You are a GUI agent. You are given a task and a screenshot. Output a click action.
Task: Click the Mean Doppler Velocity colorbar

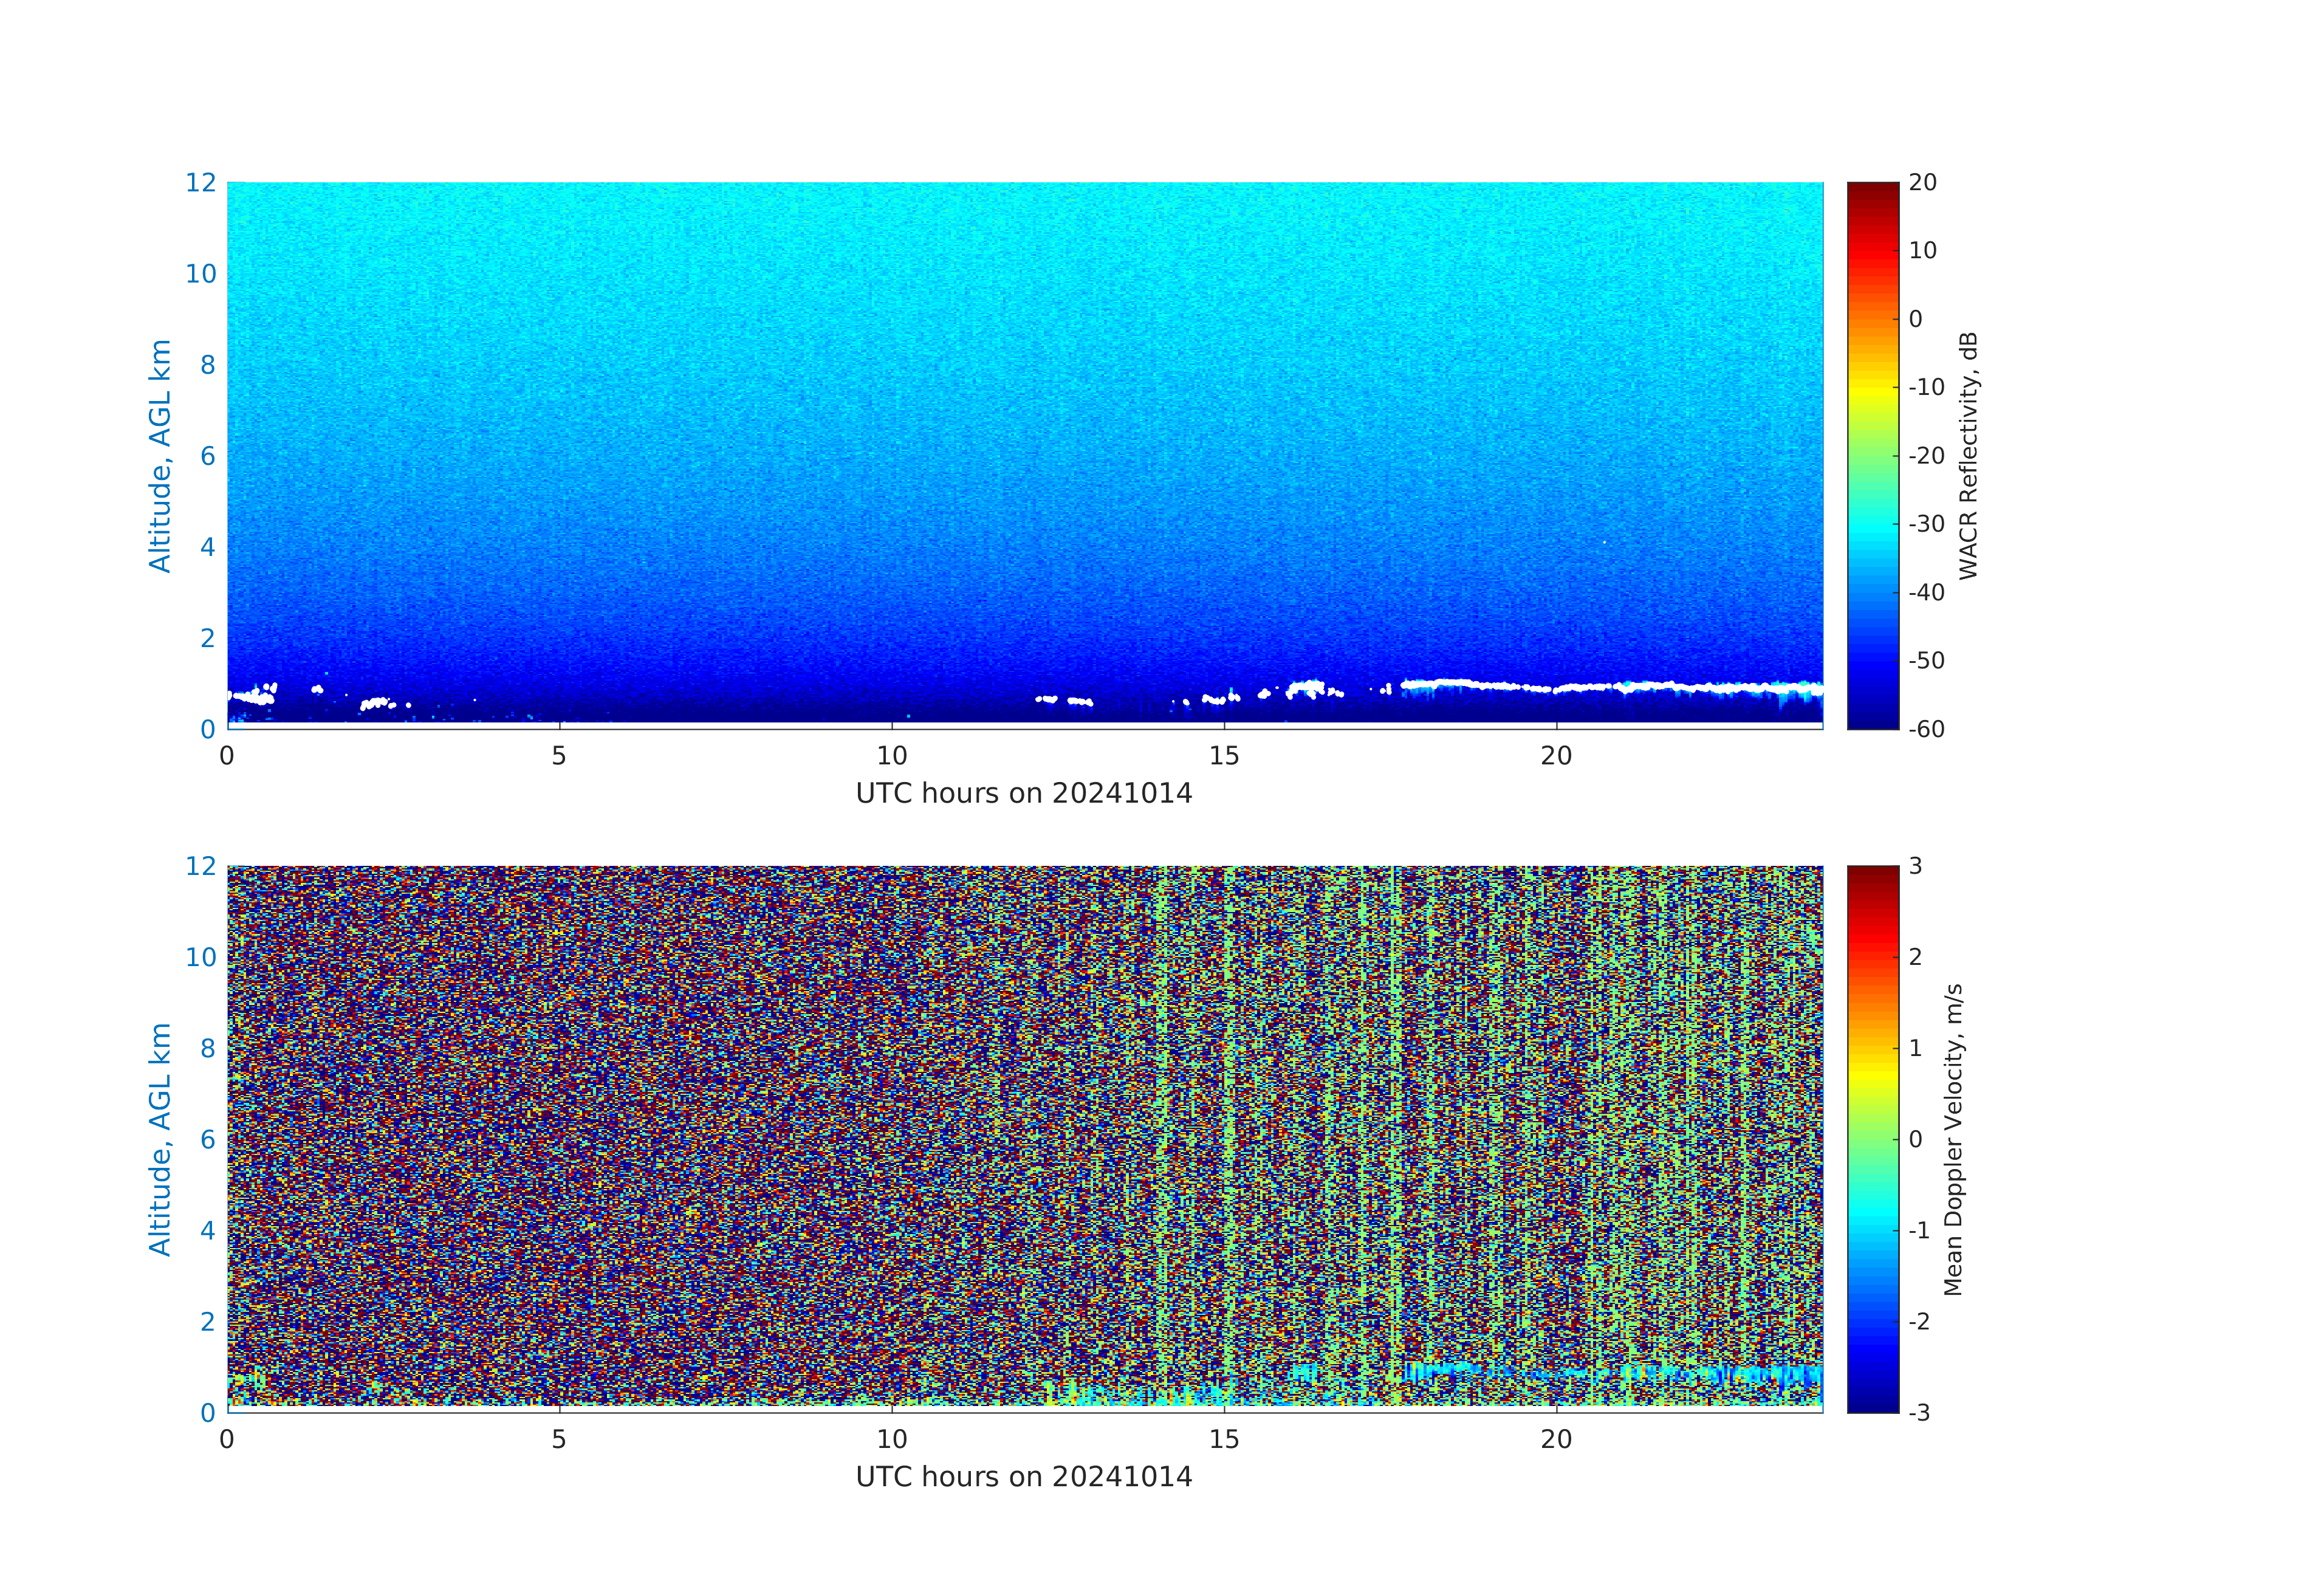click(1872, 1138)
